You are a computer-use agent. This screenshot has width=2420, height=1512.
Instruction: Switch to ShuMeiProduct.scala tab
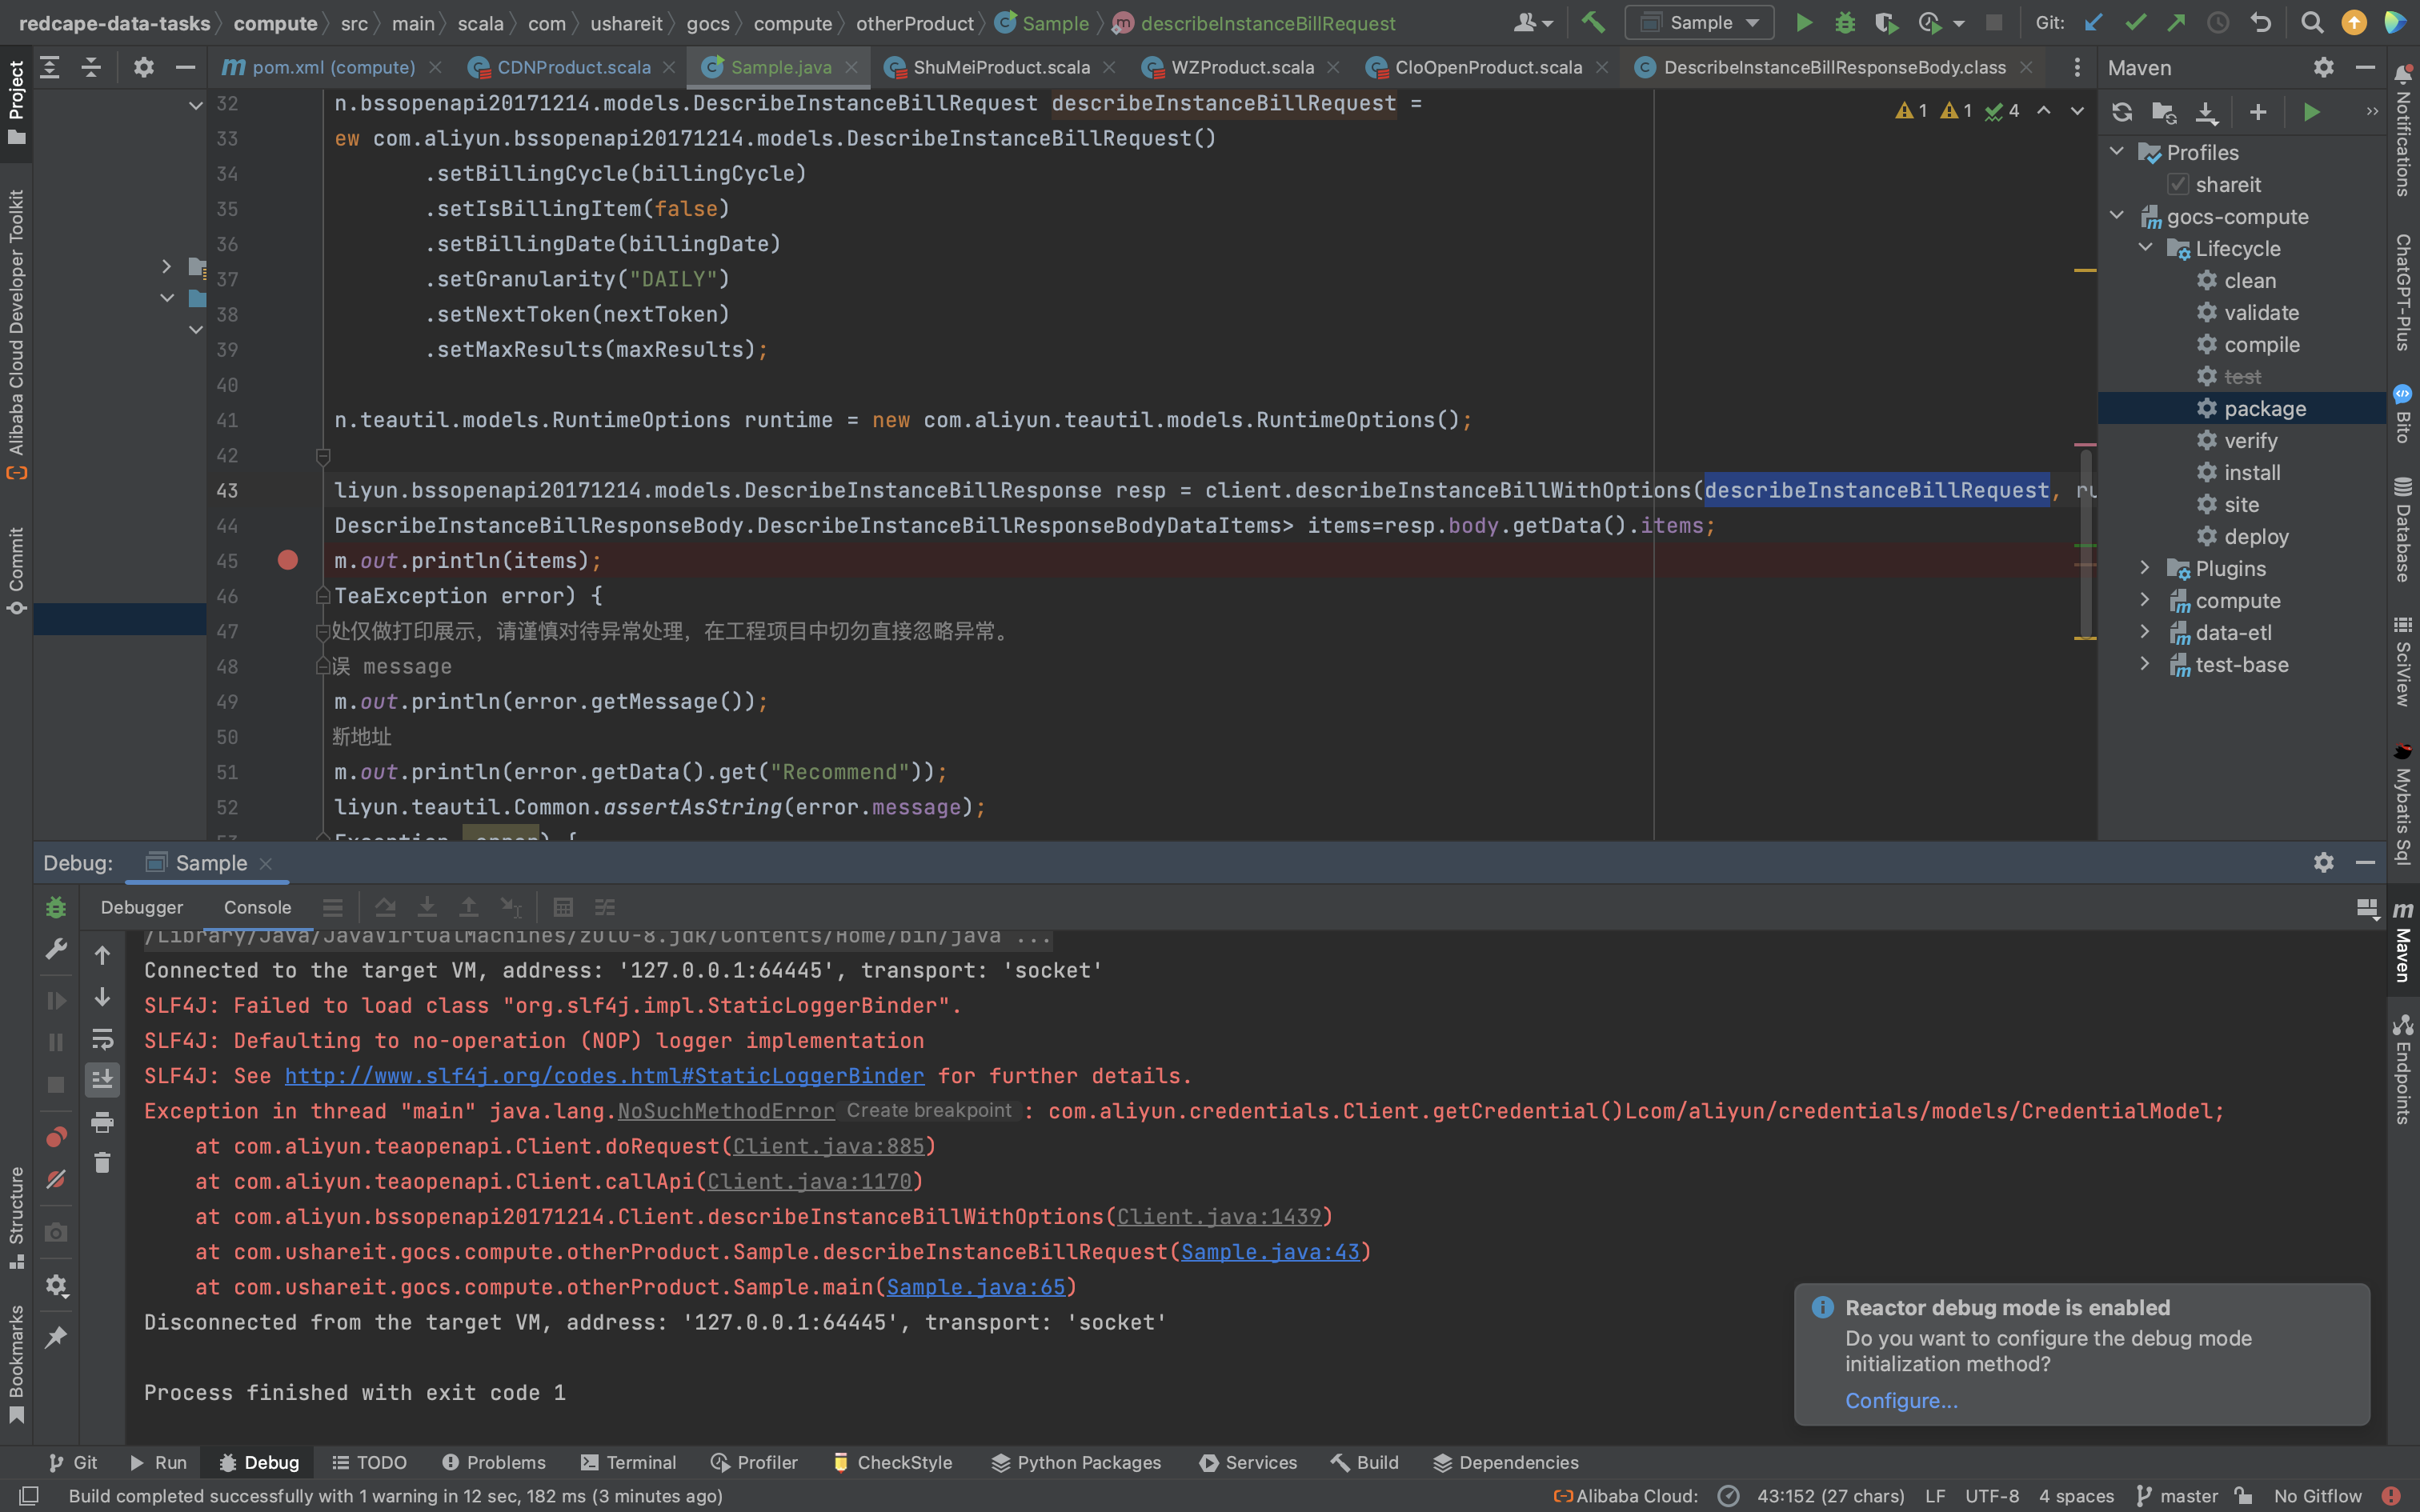[1000, 67]
